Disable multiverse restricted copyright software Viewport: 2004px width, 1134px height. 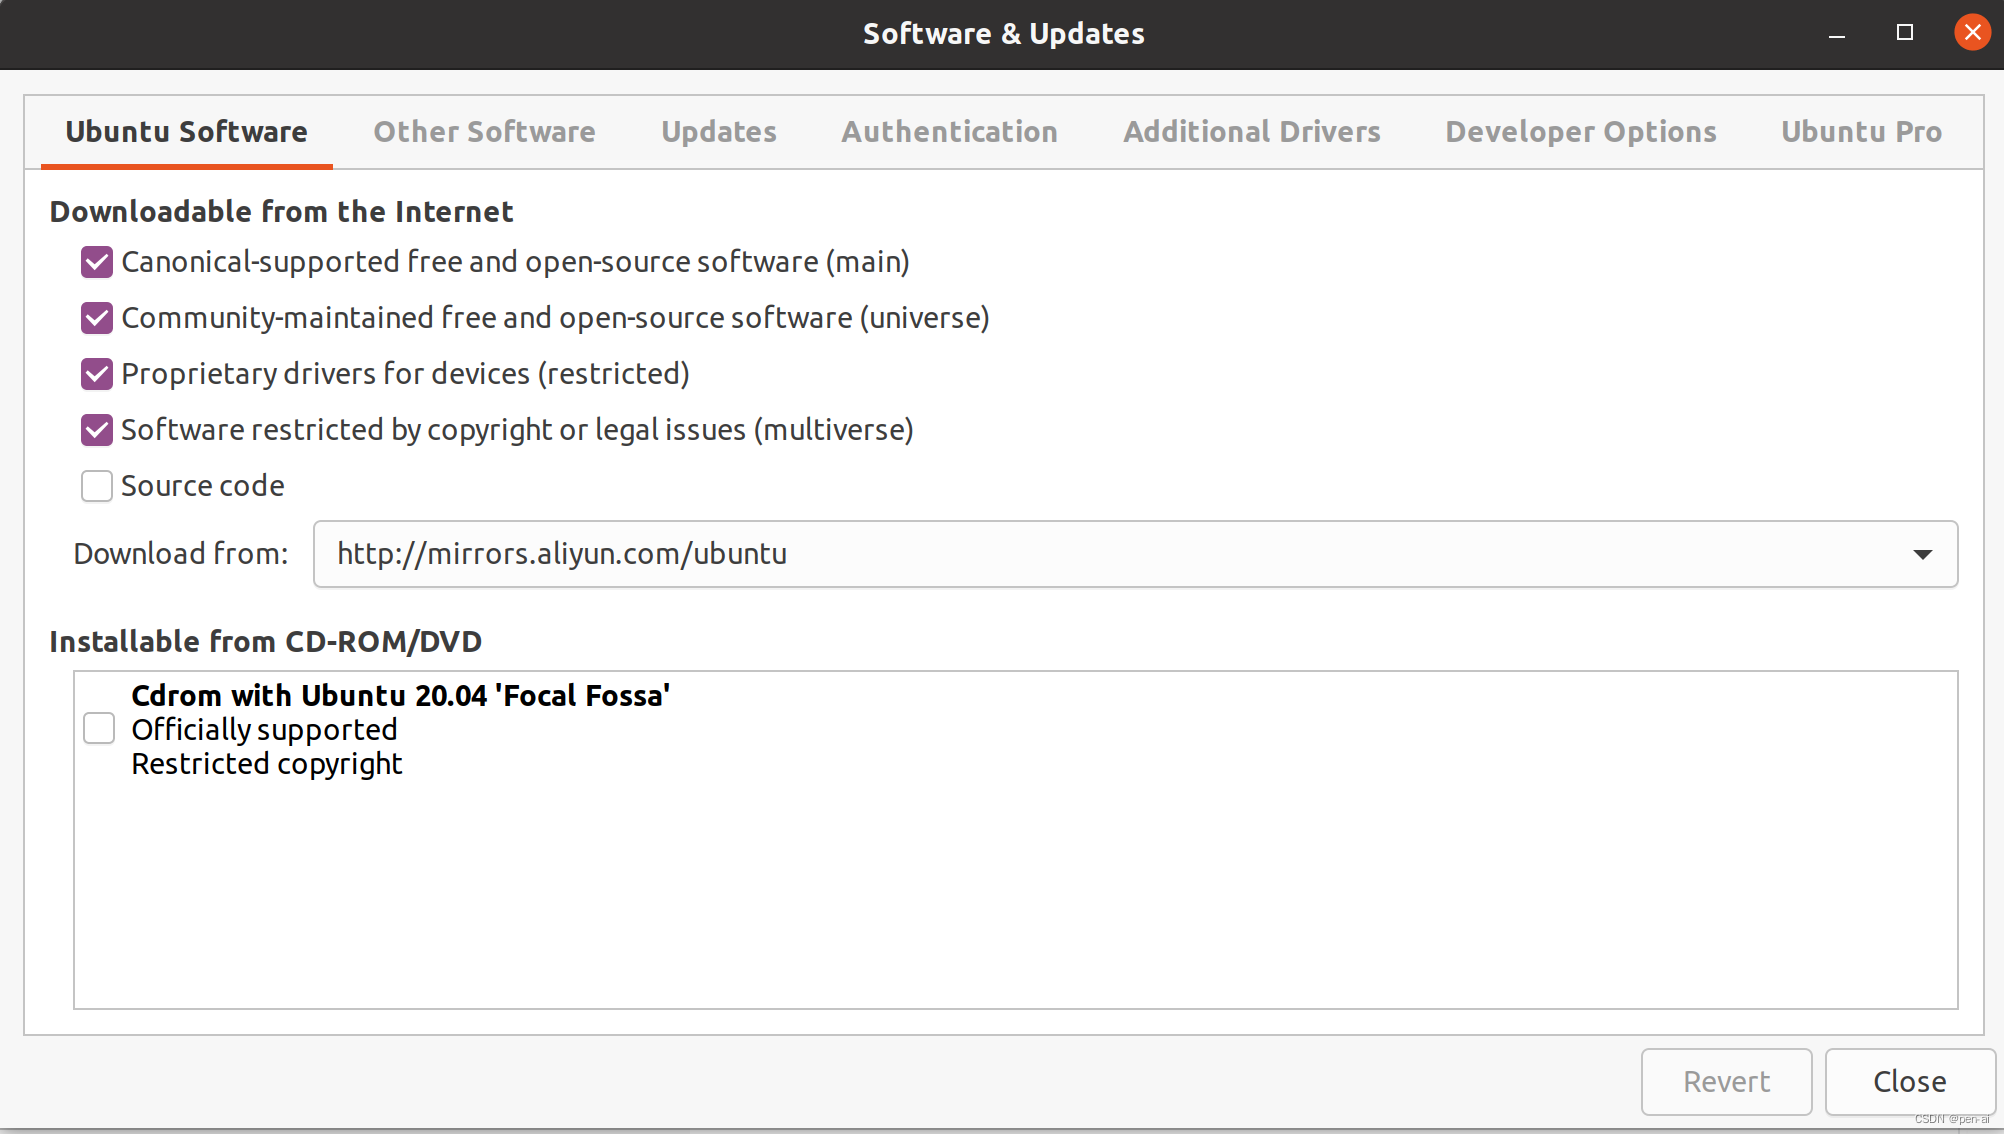(96, 429)
